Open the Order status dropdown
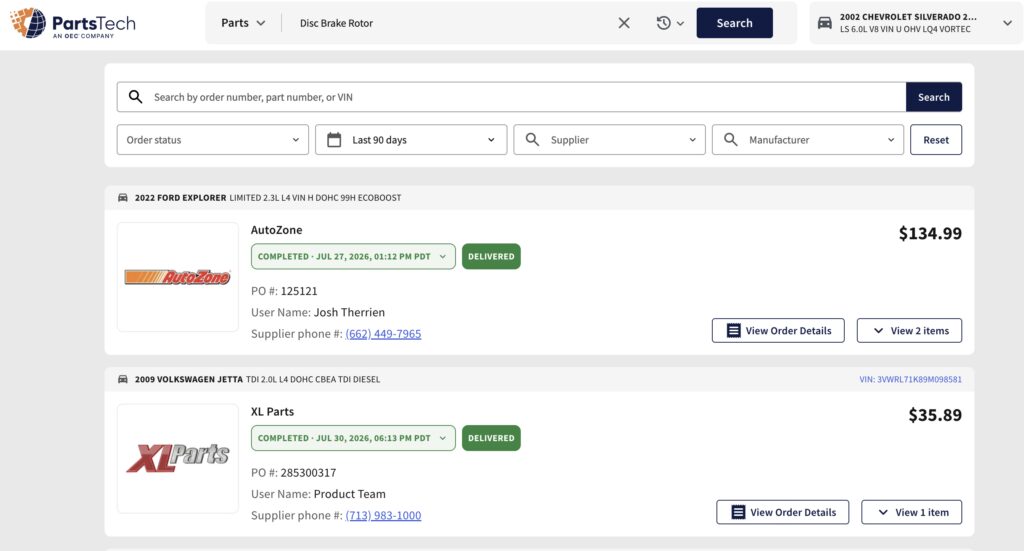 [x=213, y=140]
